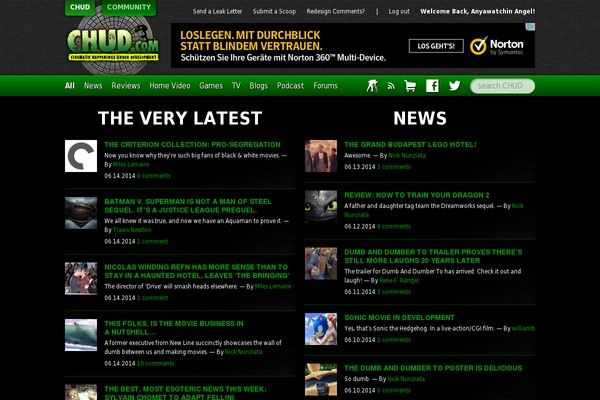
Task: Click Miles Lemaire on Refn article
Action: click(273, 286)
